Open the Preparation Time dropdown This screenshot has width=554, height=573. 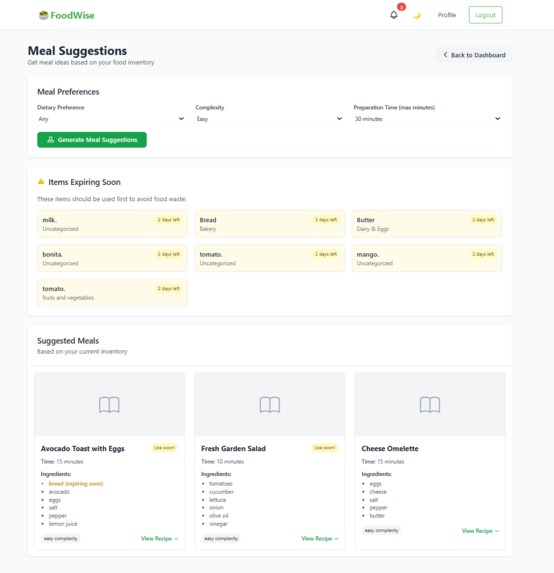(428, 118)
